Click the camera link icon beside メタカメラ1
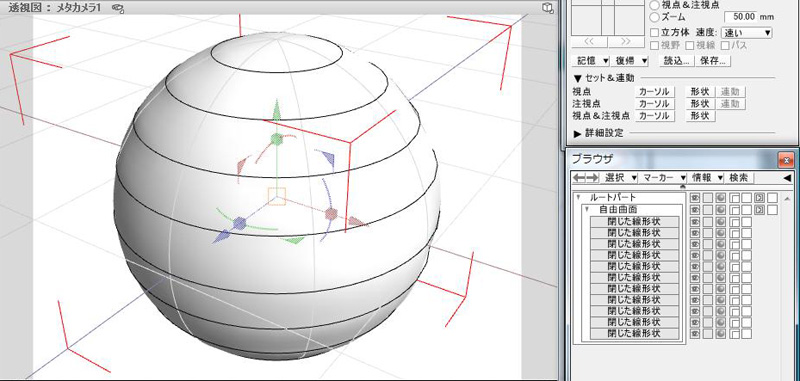Image resolution: width=800 pixels, height=381 pixels. click(x=118, y=8)
